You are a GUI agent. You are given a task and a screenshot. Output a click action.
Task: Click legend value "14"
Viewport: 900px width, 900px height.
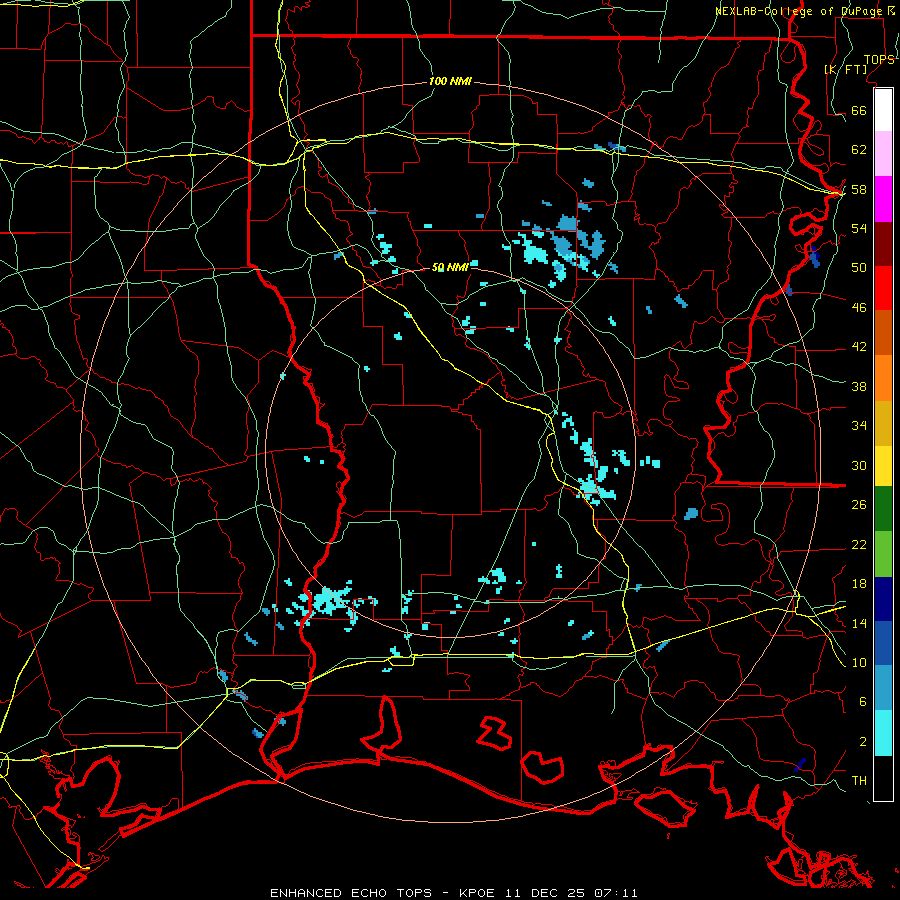pyautogui.click(x=859, y=623)
